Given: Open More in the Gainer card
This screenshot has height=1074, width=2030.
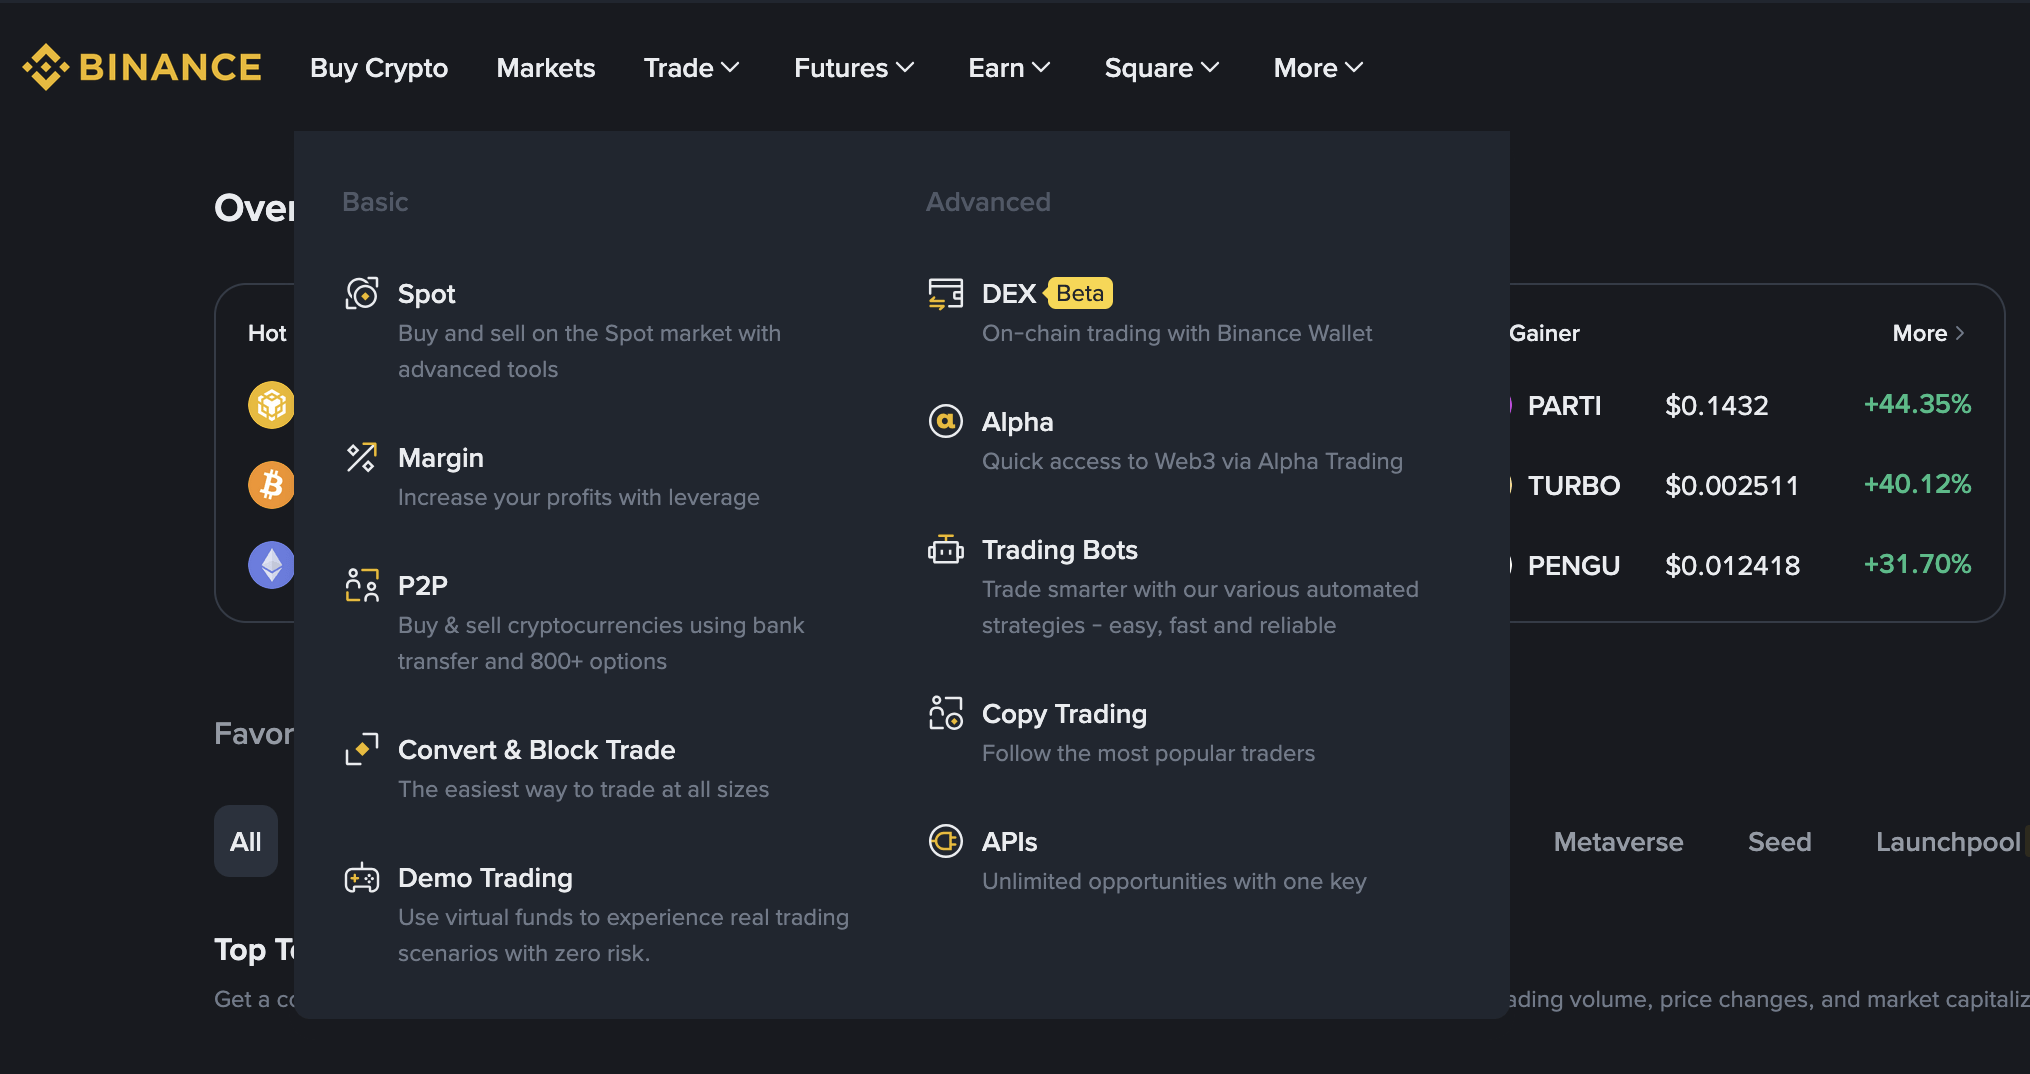Looking at the screenshot, I should (1929, 333).
